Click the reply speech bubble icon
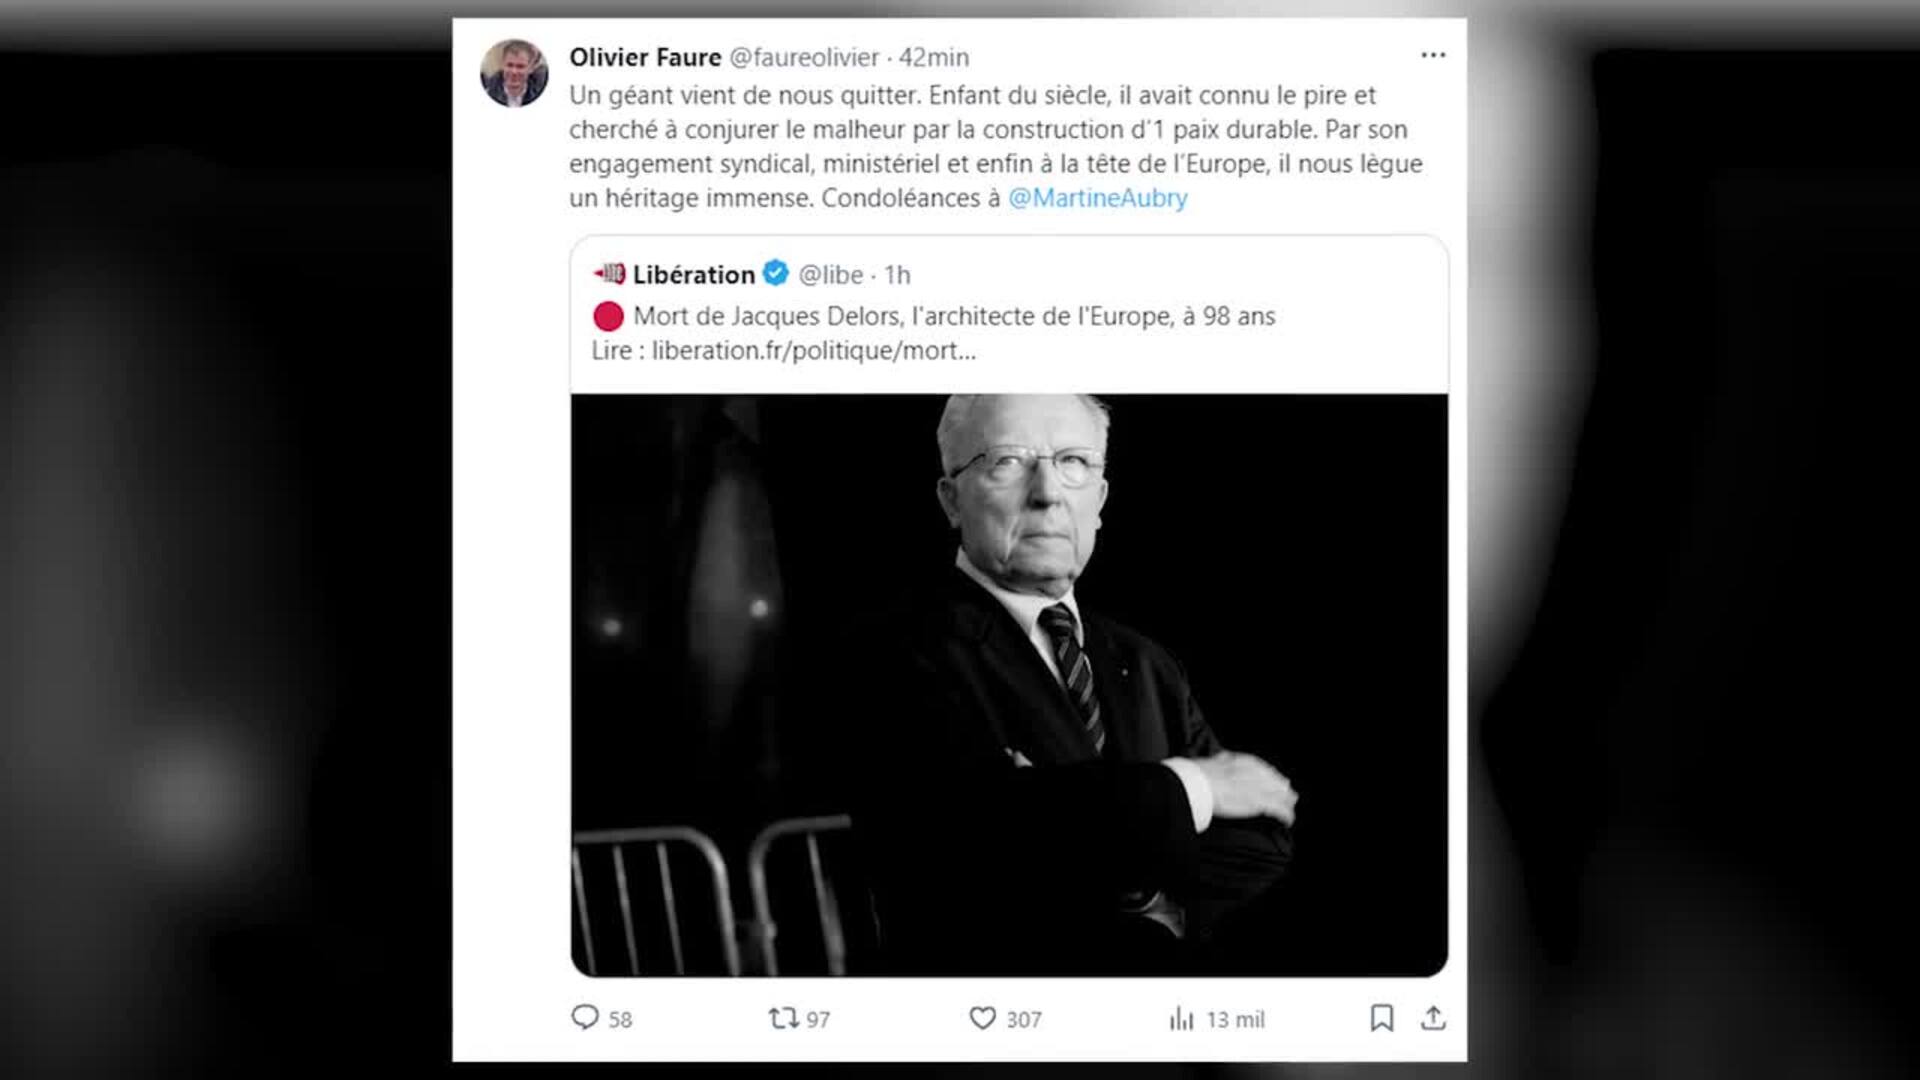Viewport: 1920px width, 1080px height. (x=584, y=1017)
